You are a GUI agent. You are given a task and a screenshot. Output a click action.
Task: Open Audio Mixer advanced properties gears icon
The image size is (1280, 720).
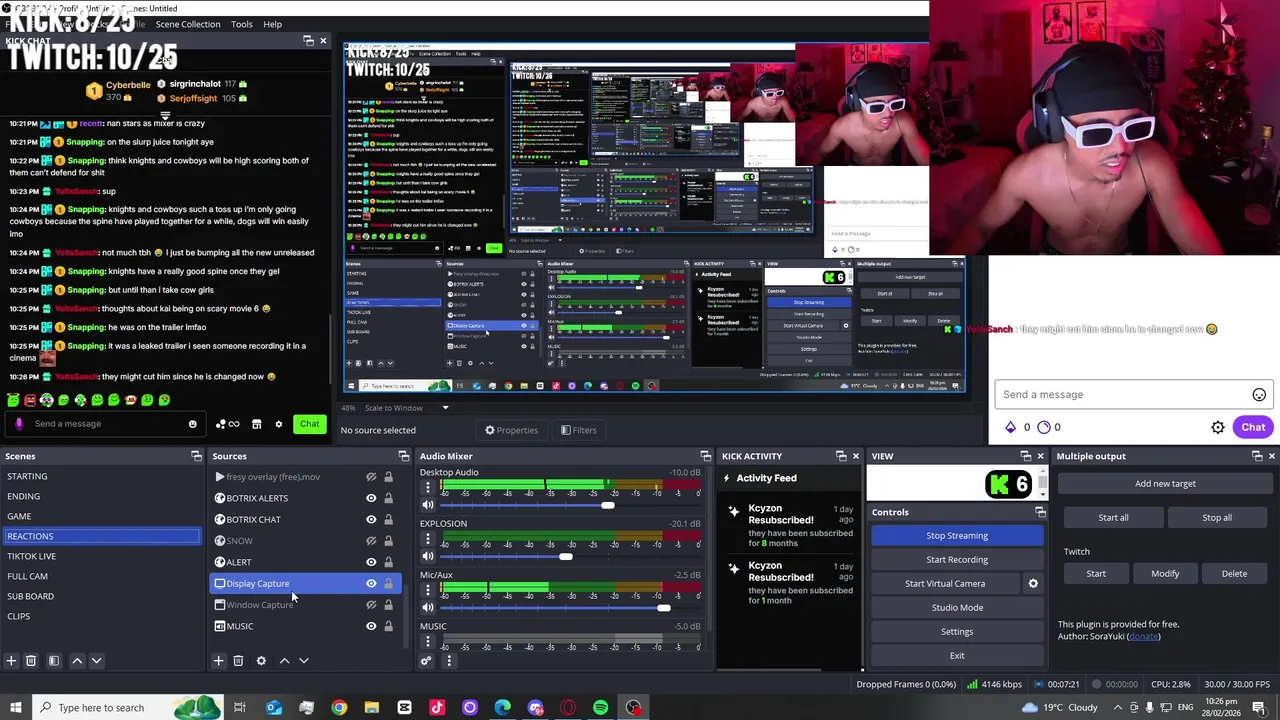coord(426,661)
